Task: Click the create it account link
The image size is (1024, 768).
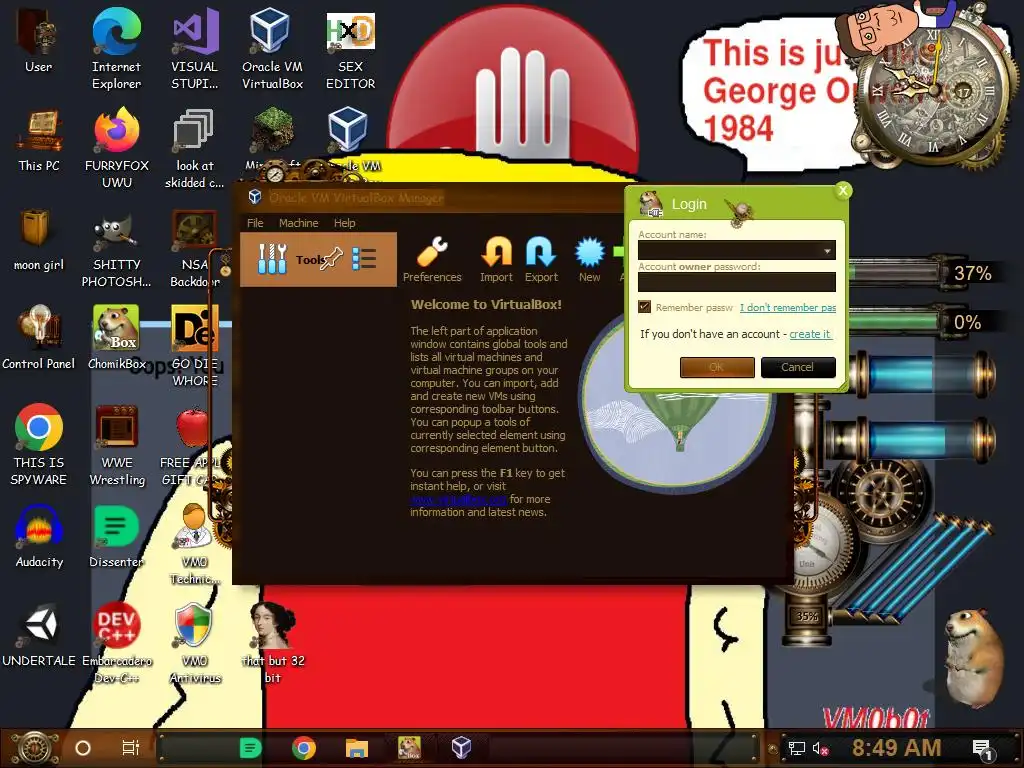Action: point(810,334)
